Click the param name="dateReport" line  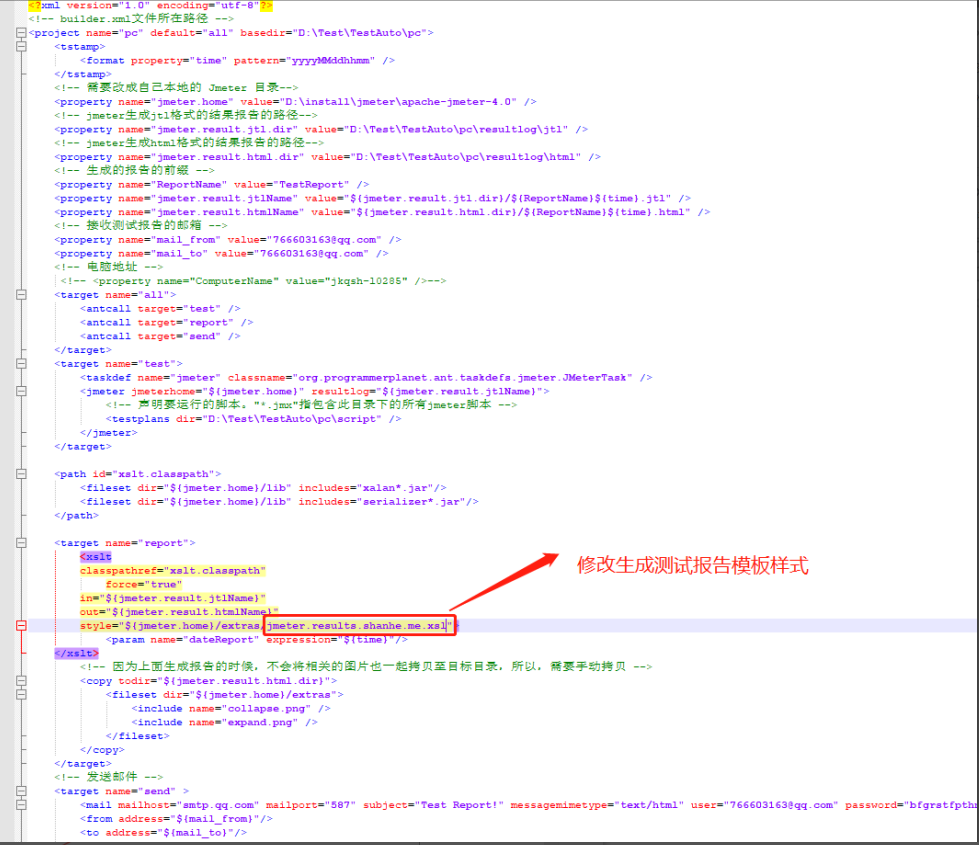tap(257, 640)
